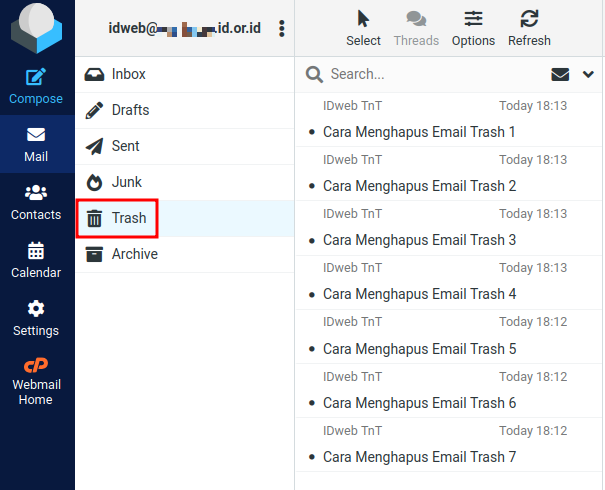This screenshot has width=605, height=490.
Task: Return to cPanel Webmail Home
Action: click(x=36, y=381)
